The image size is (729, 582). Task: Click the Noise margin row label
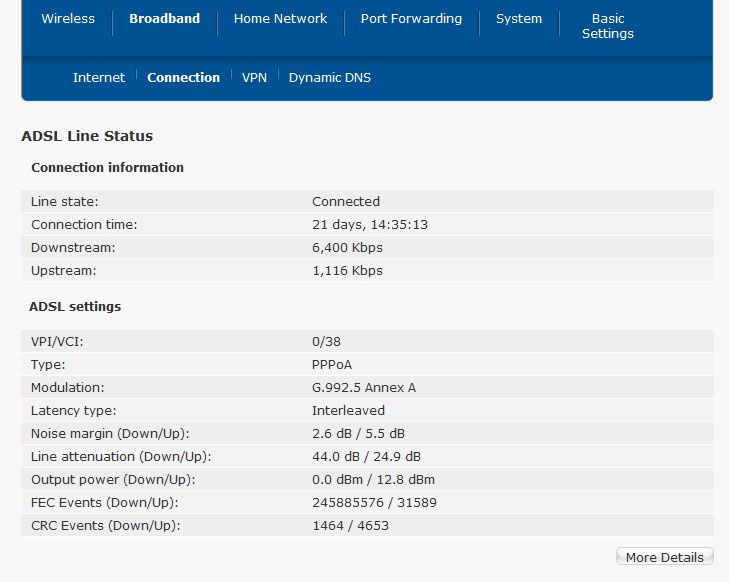(110, 433)
